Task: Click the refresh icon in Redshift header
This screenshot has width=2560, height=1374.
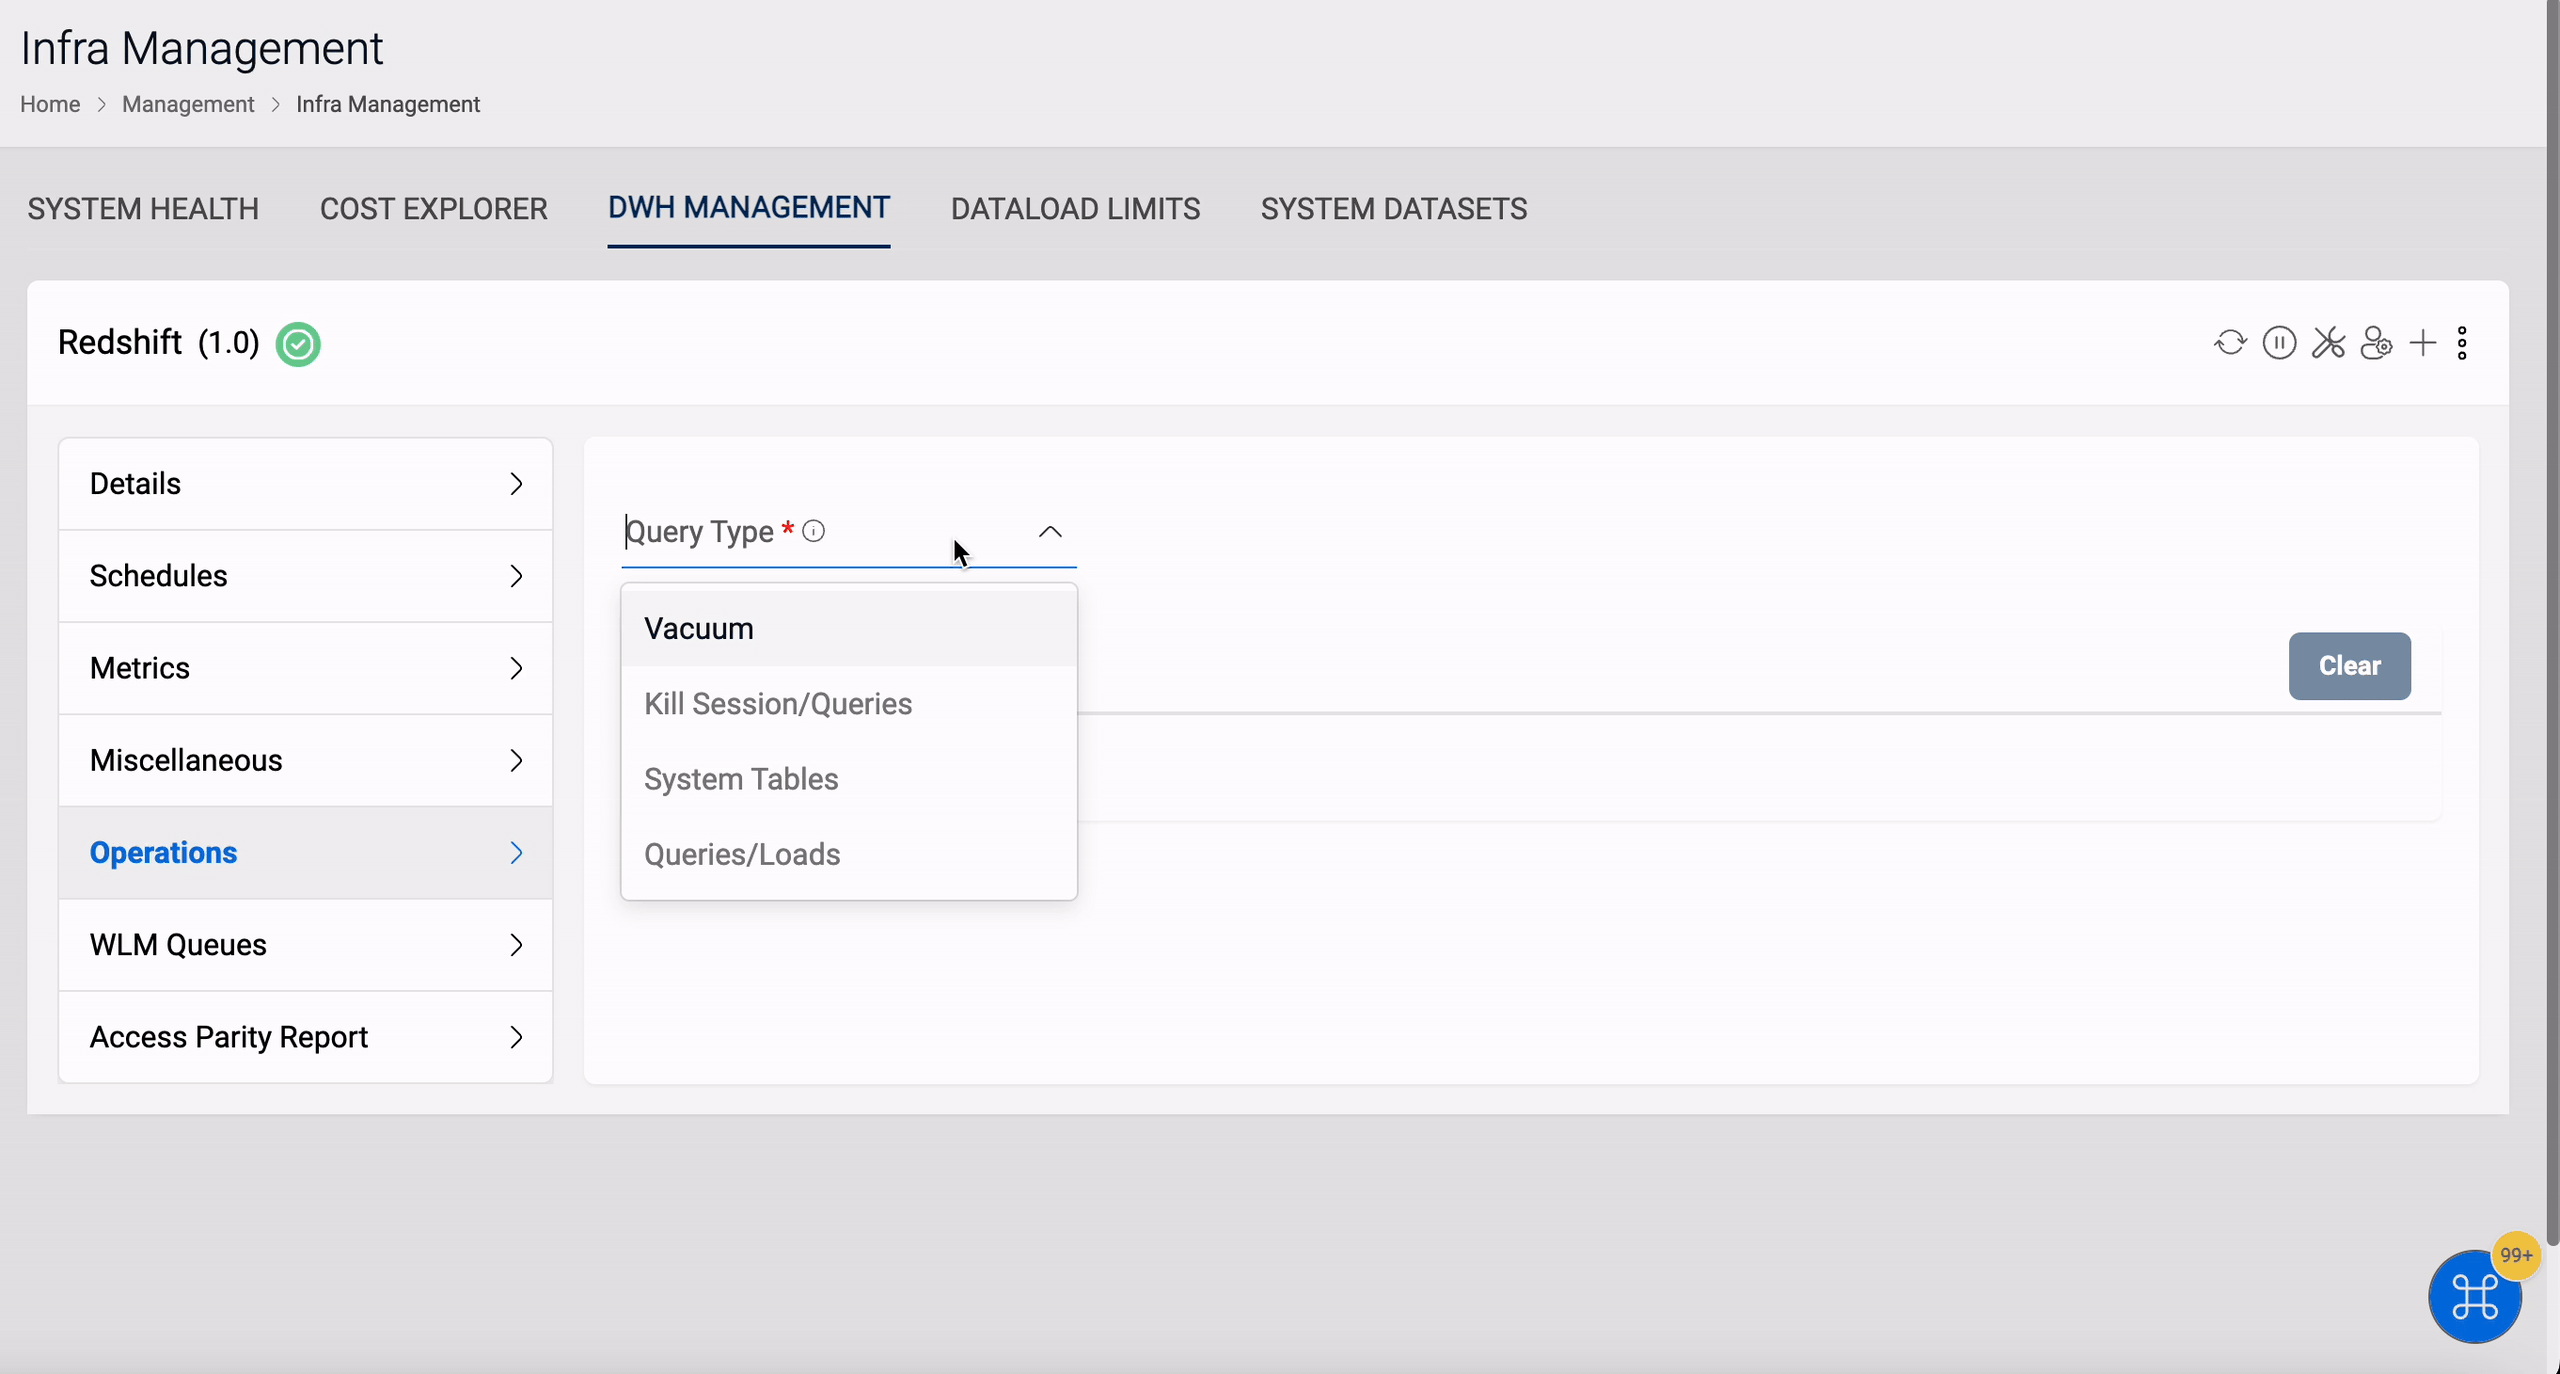Action: [2230, 343]
